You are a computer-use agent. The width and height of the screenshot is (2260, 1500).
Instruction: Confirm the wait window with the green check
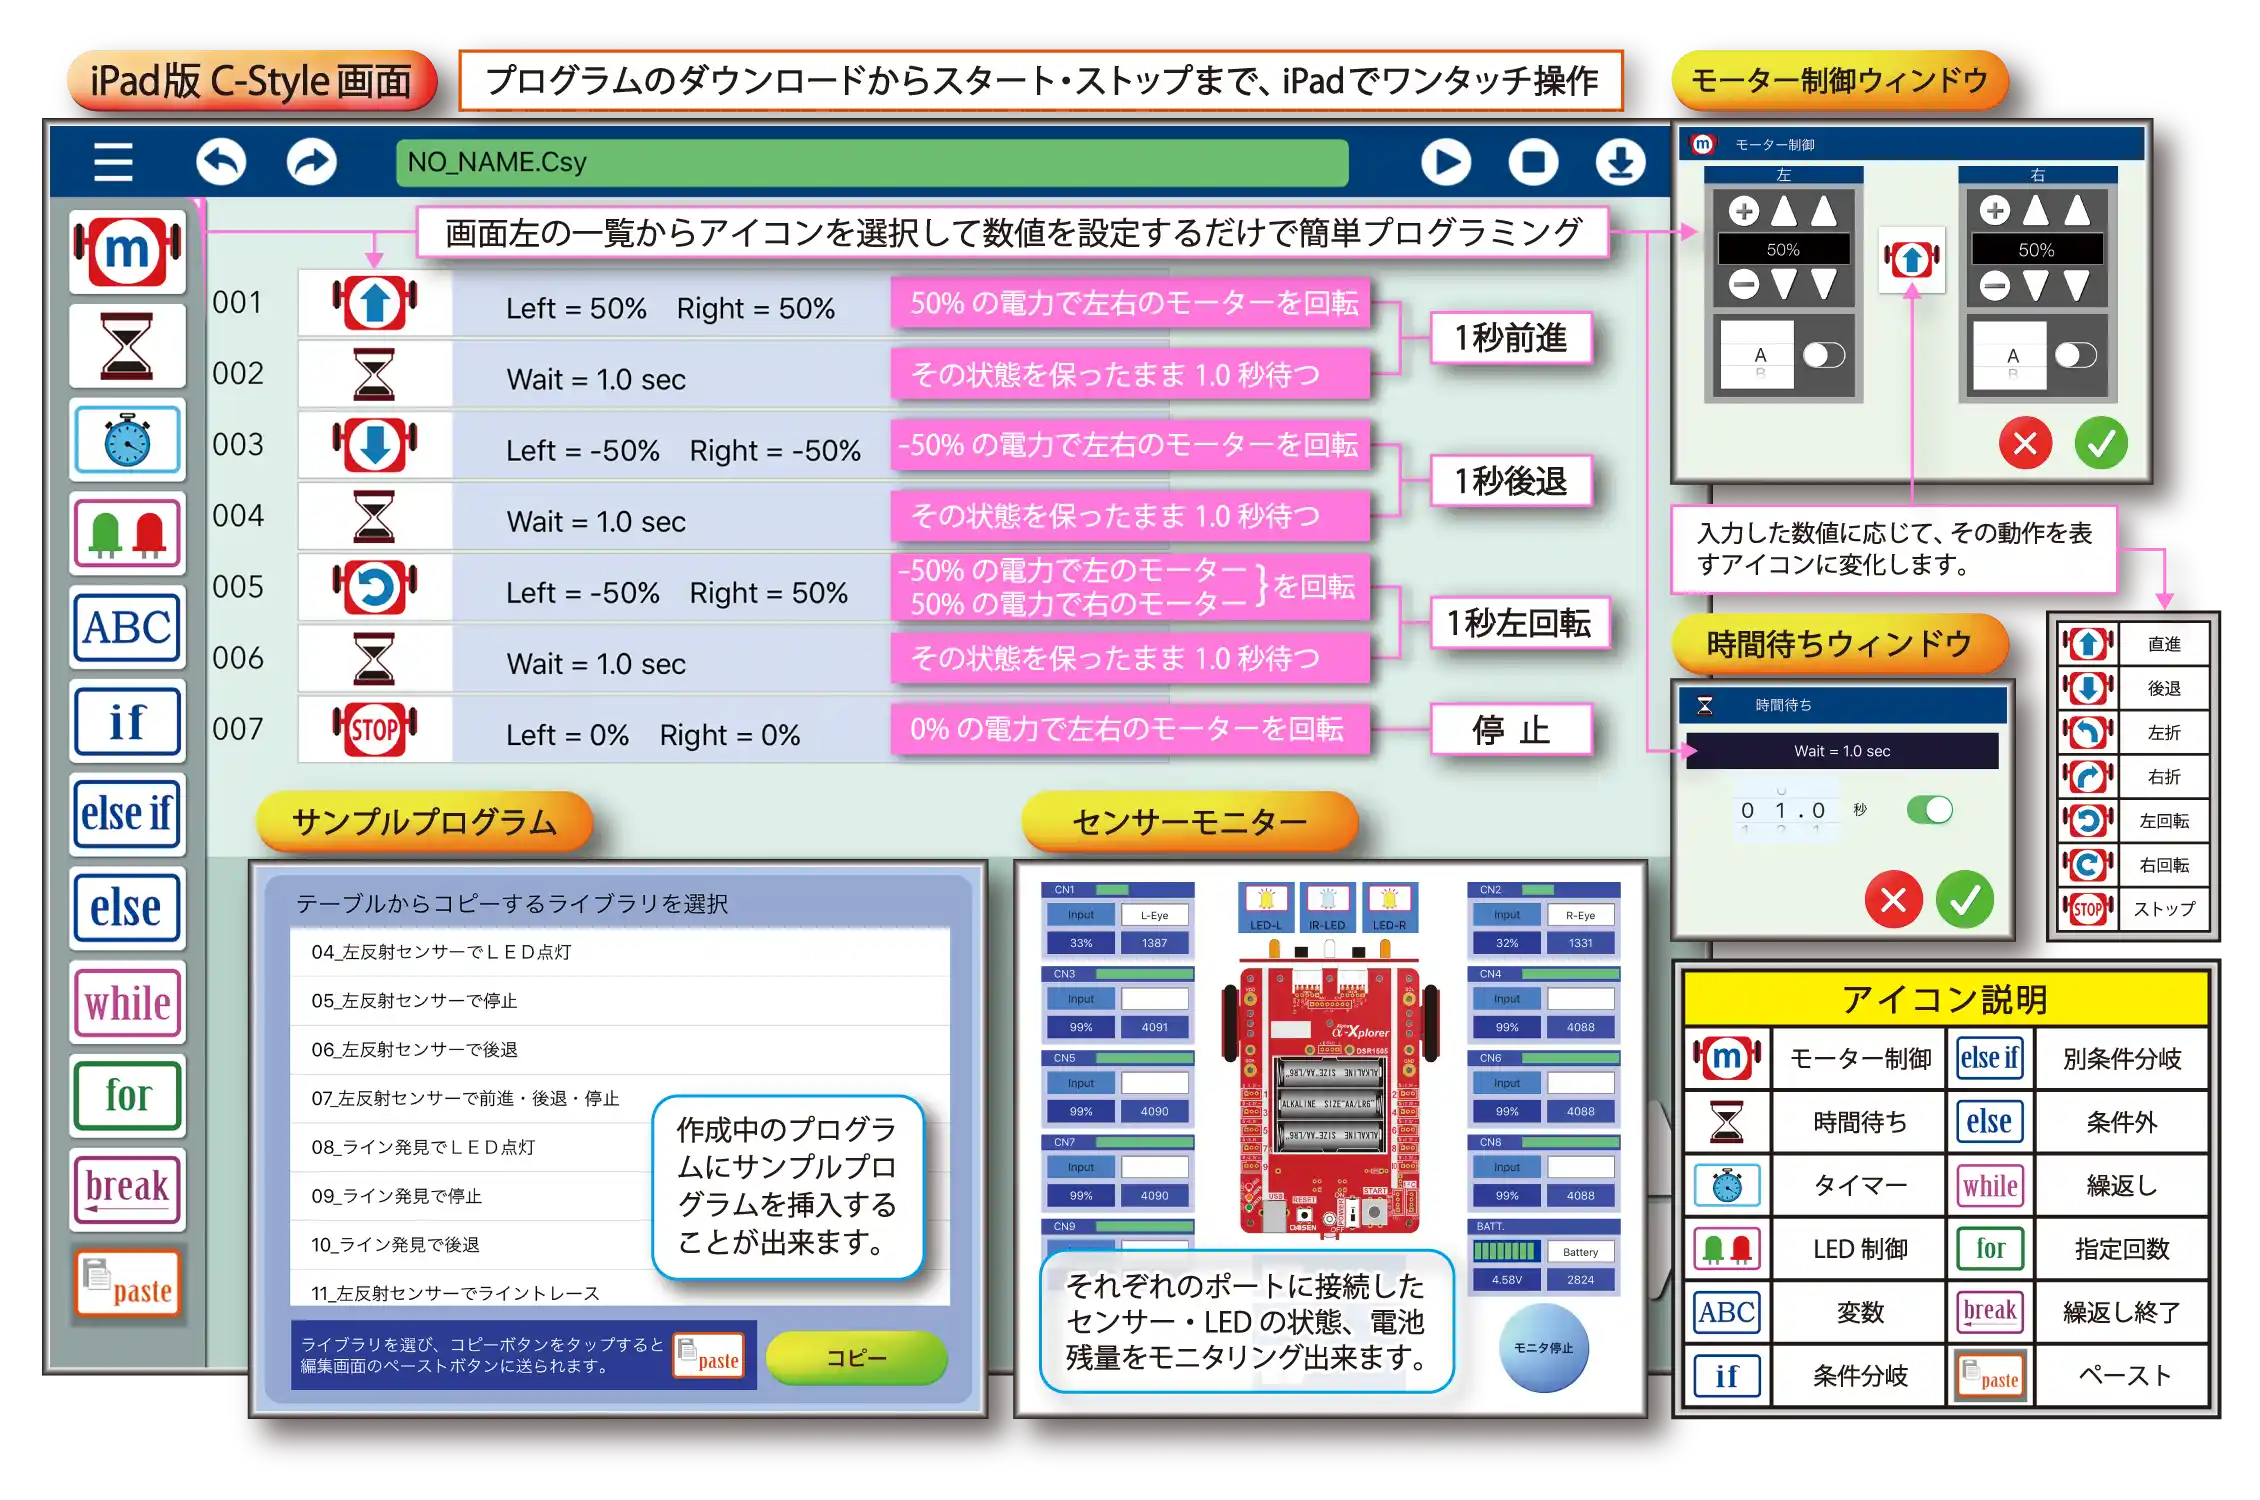pos(1965,900)
